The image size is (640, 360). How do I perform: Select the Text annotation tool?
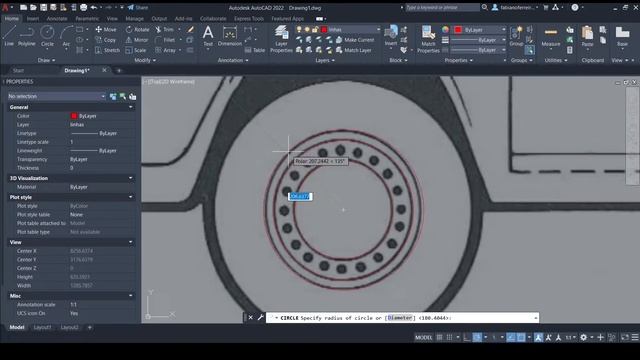point(208,36)
